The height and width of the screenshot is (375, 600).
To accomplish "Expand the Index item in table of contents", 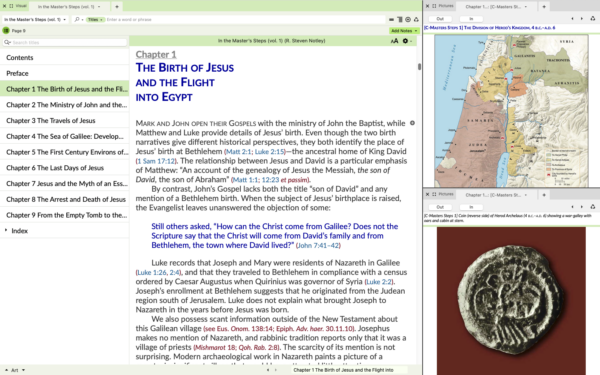I will click(6, 230).
